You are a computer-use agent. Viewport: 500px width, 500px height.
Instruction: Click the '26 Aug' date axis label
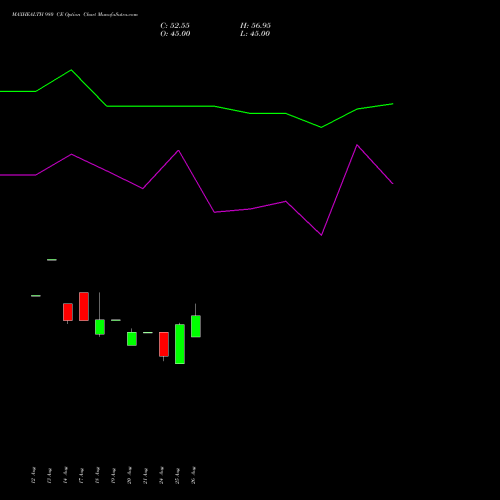(193, 475)
